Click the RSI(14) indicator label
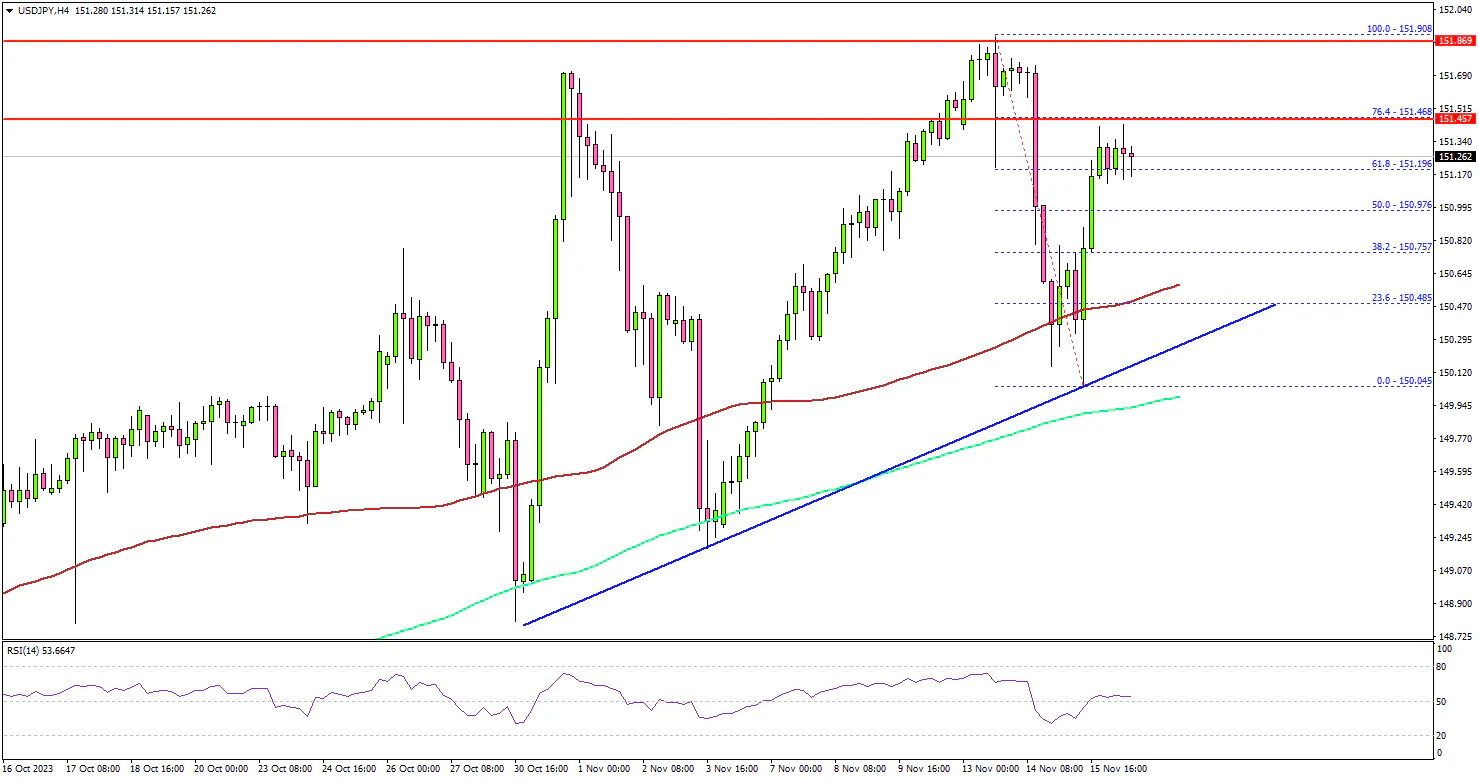 (x=40, y=651)
